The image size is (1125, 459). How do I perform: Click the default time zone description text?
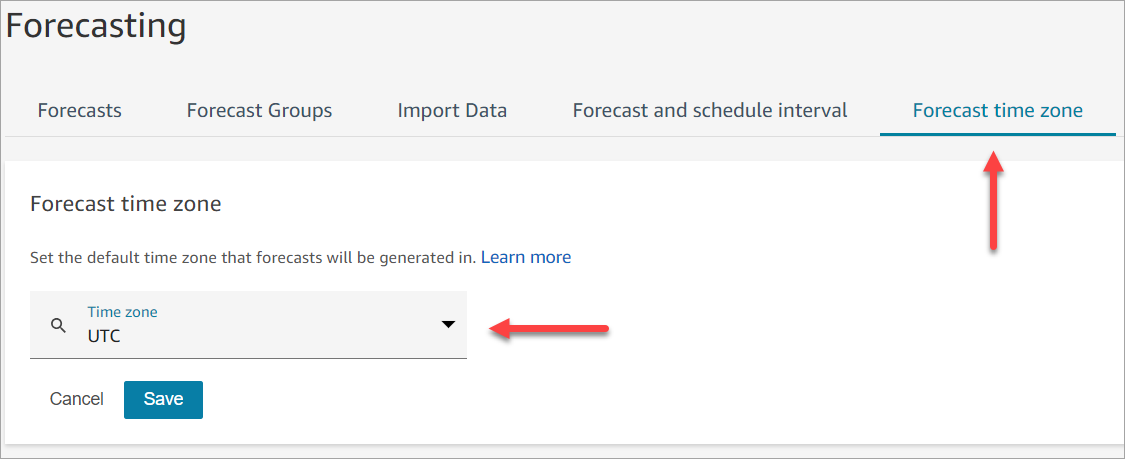pos(252,258)
